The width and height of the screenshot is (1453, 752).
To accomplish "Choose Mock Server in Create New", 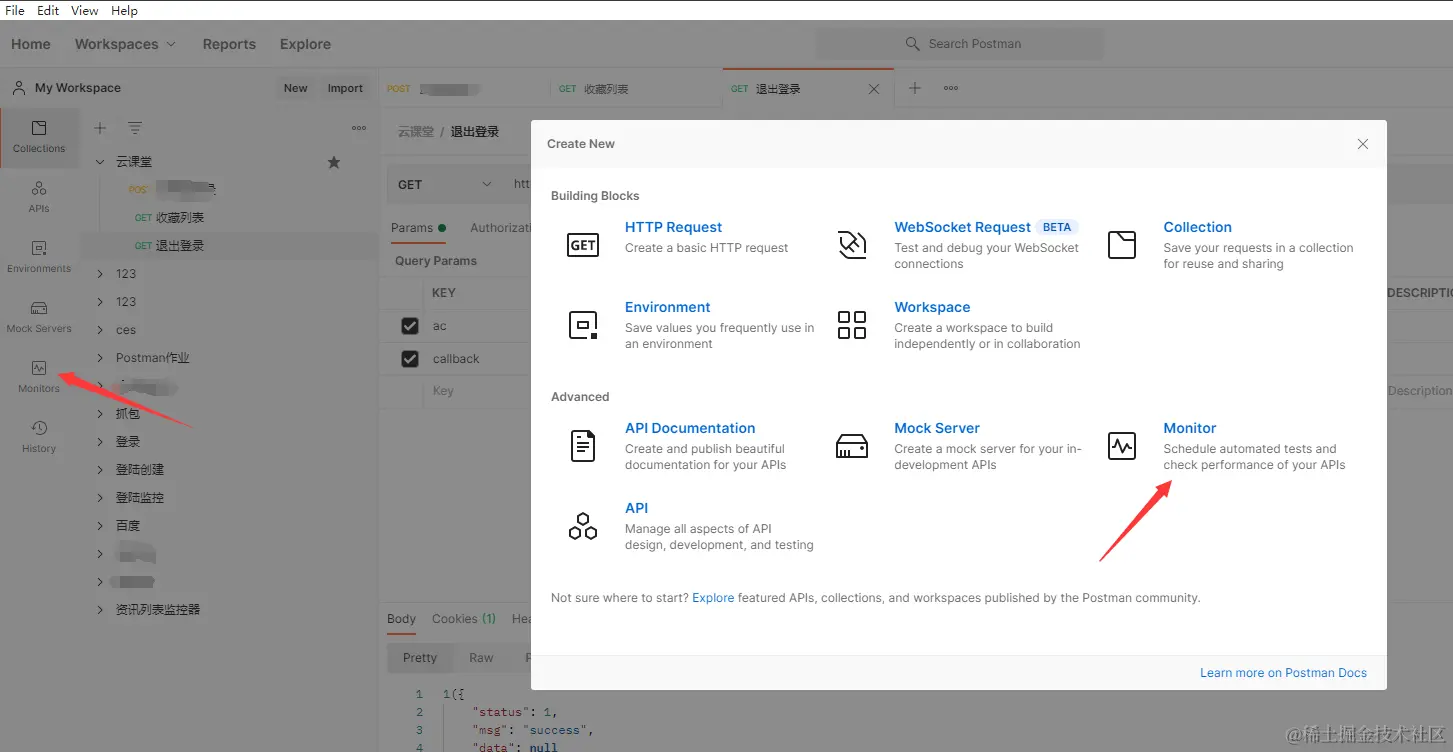I will [x=937, y=428].
